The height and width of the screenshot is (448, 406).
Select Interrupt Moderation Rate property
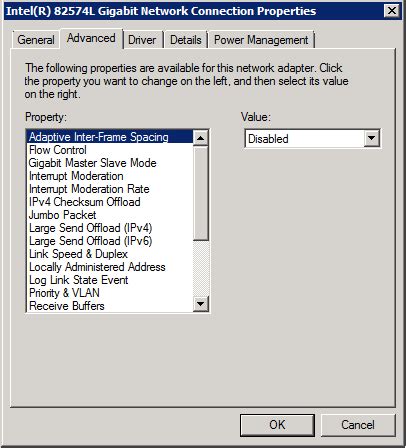109,189
